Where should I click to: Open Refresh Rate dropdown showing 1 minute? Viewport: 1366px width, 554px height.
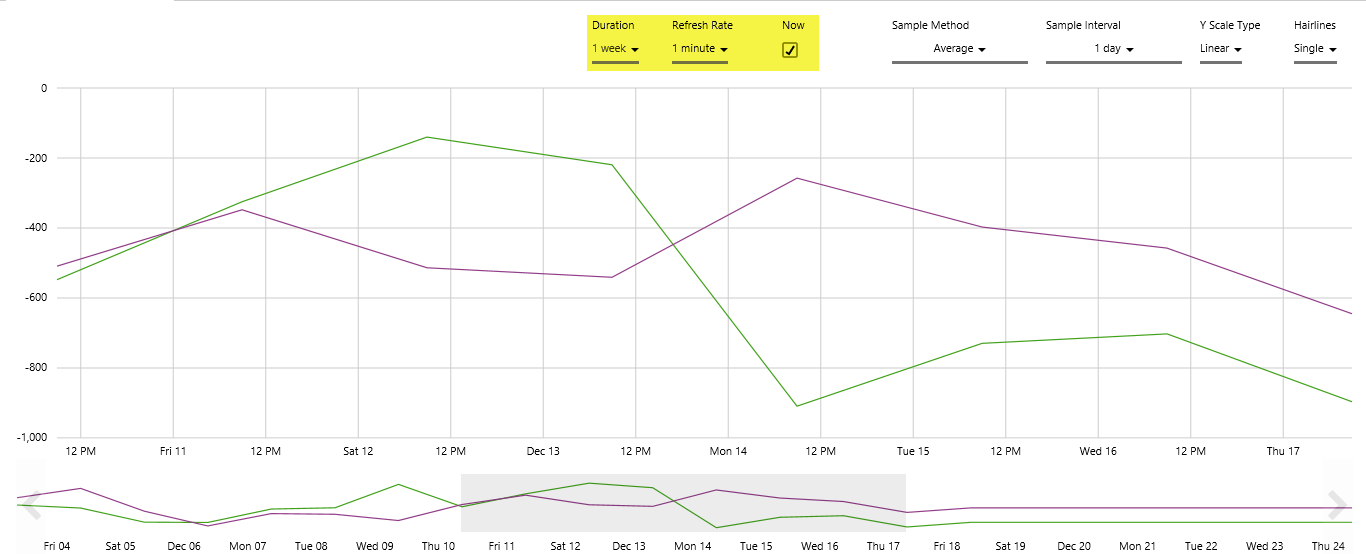[699, 49]
